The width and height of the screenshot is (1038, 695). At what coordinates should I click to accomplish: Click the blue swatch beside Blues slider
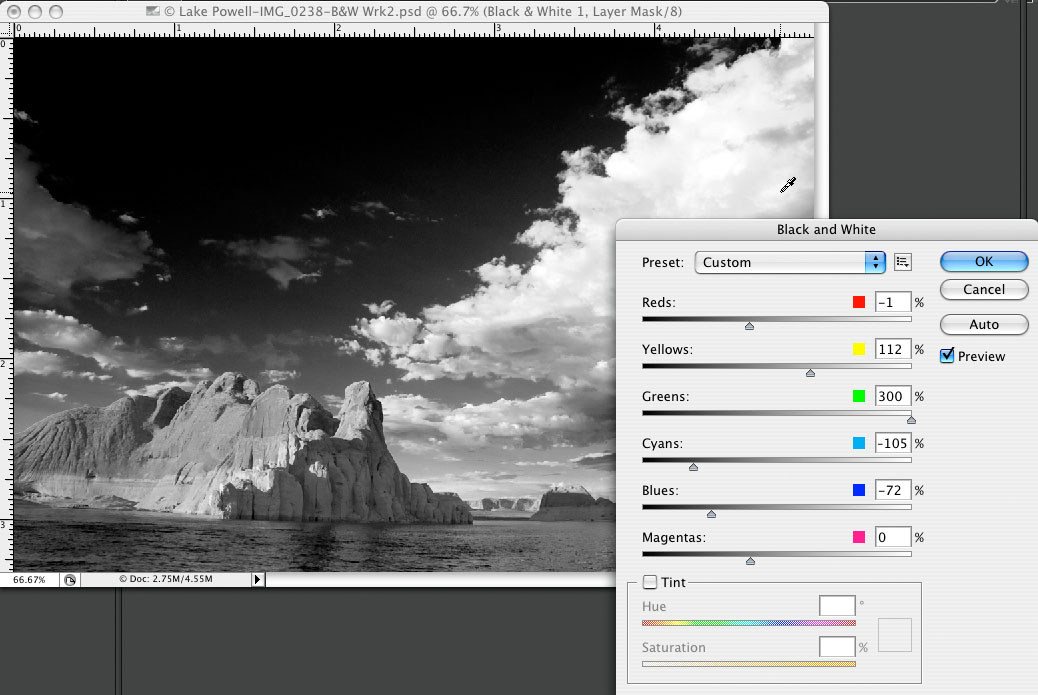858,489
